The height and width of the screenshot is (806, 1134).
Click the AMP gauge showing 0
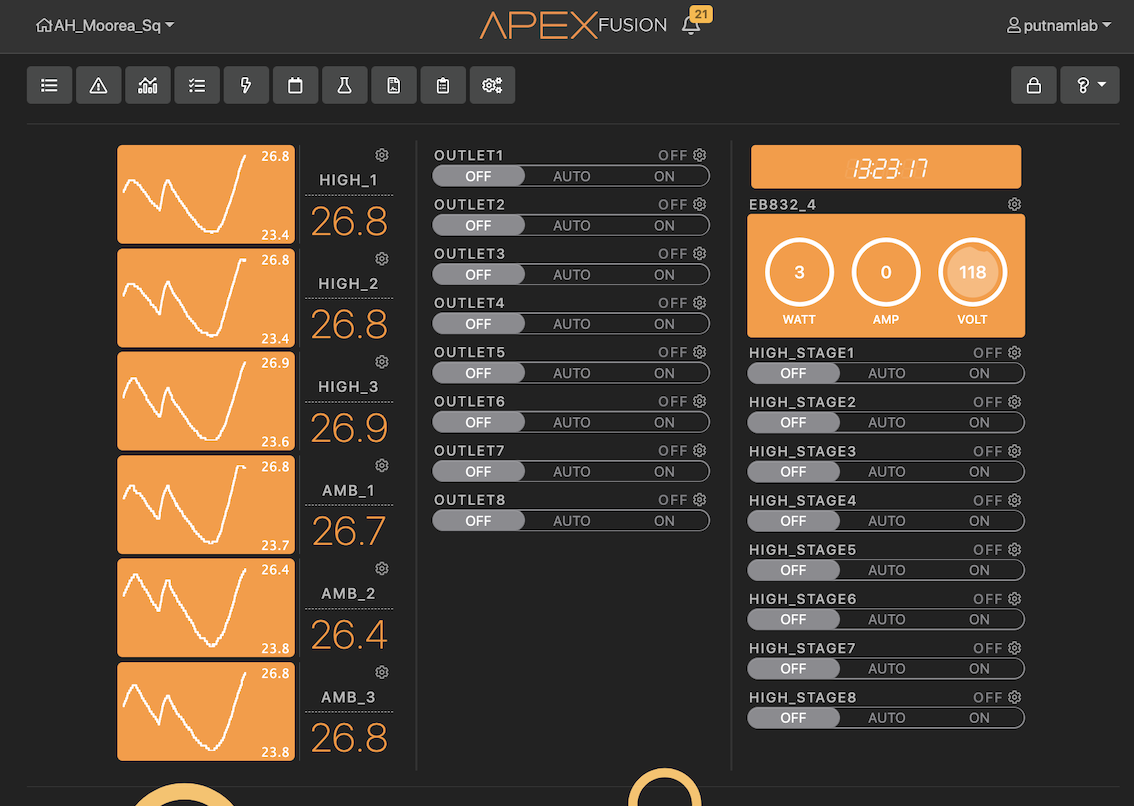pos(886,272)
